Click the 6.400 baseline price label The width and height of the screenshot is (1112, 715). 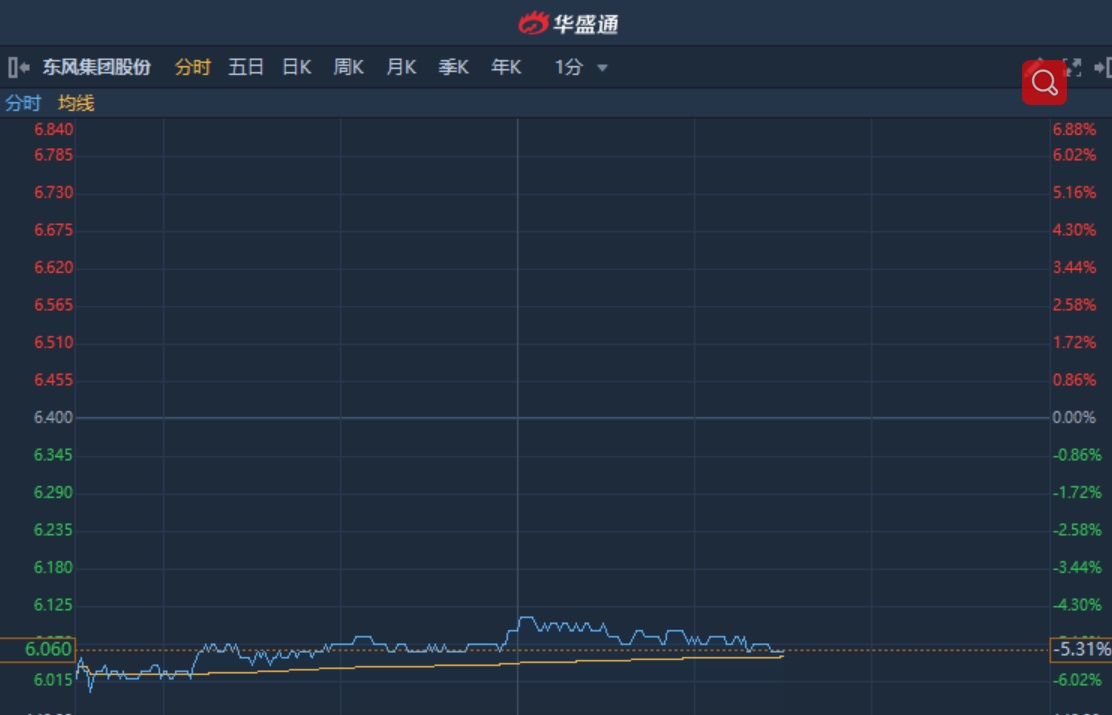click(53, 417)
